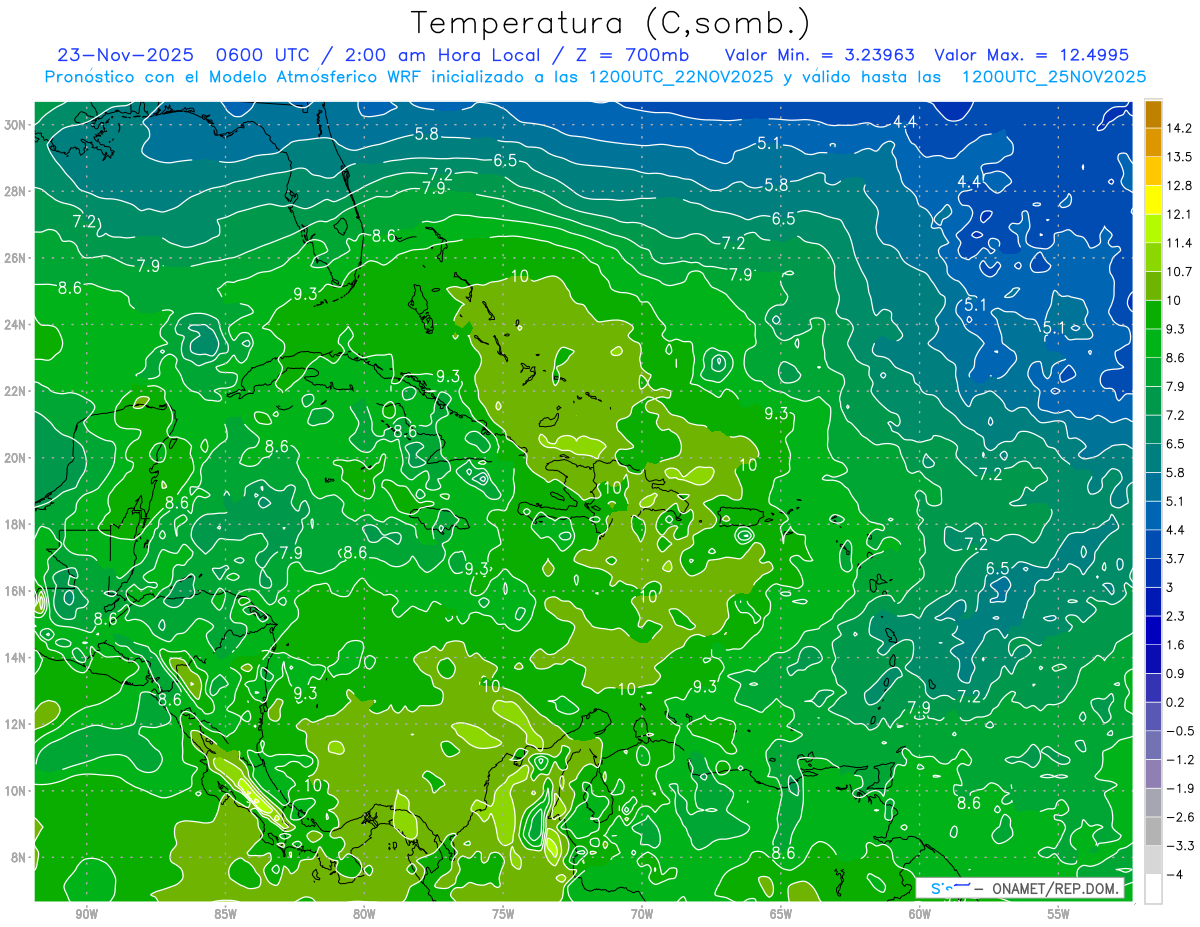Screen dimensions: 1200x927
Task: Click the '75W' longitude axis label
Action: coord(503,915)
